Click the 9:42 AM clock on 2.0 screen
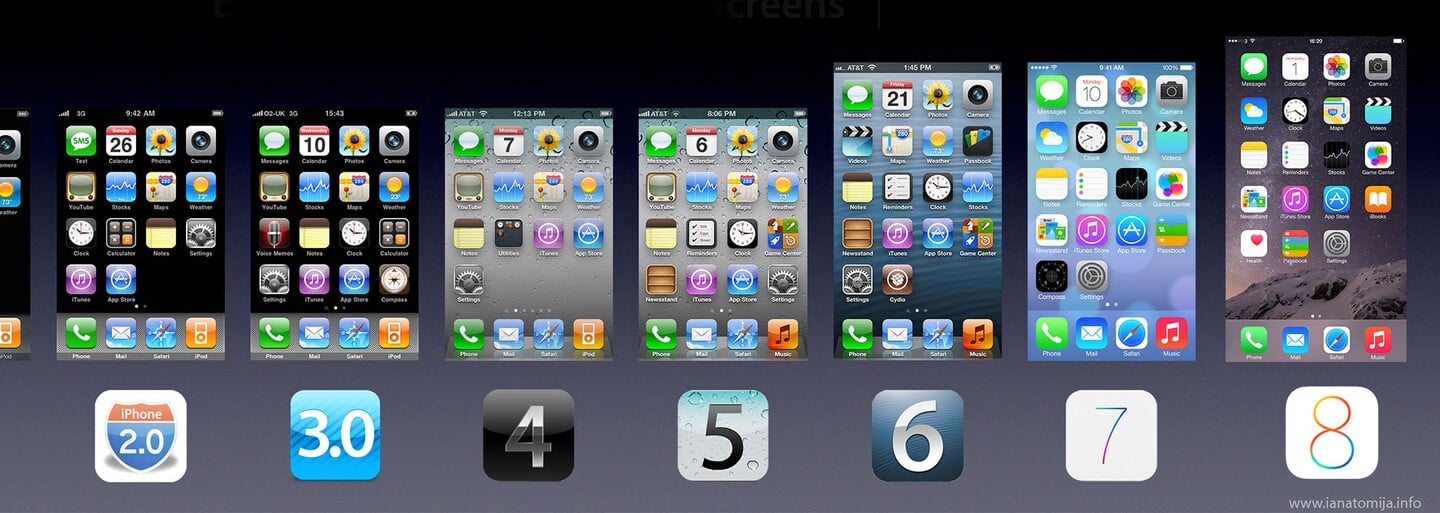Viewport: 1440px width, 513px height. click(x=140, y=113)
